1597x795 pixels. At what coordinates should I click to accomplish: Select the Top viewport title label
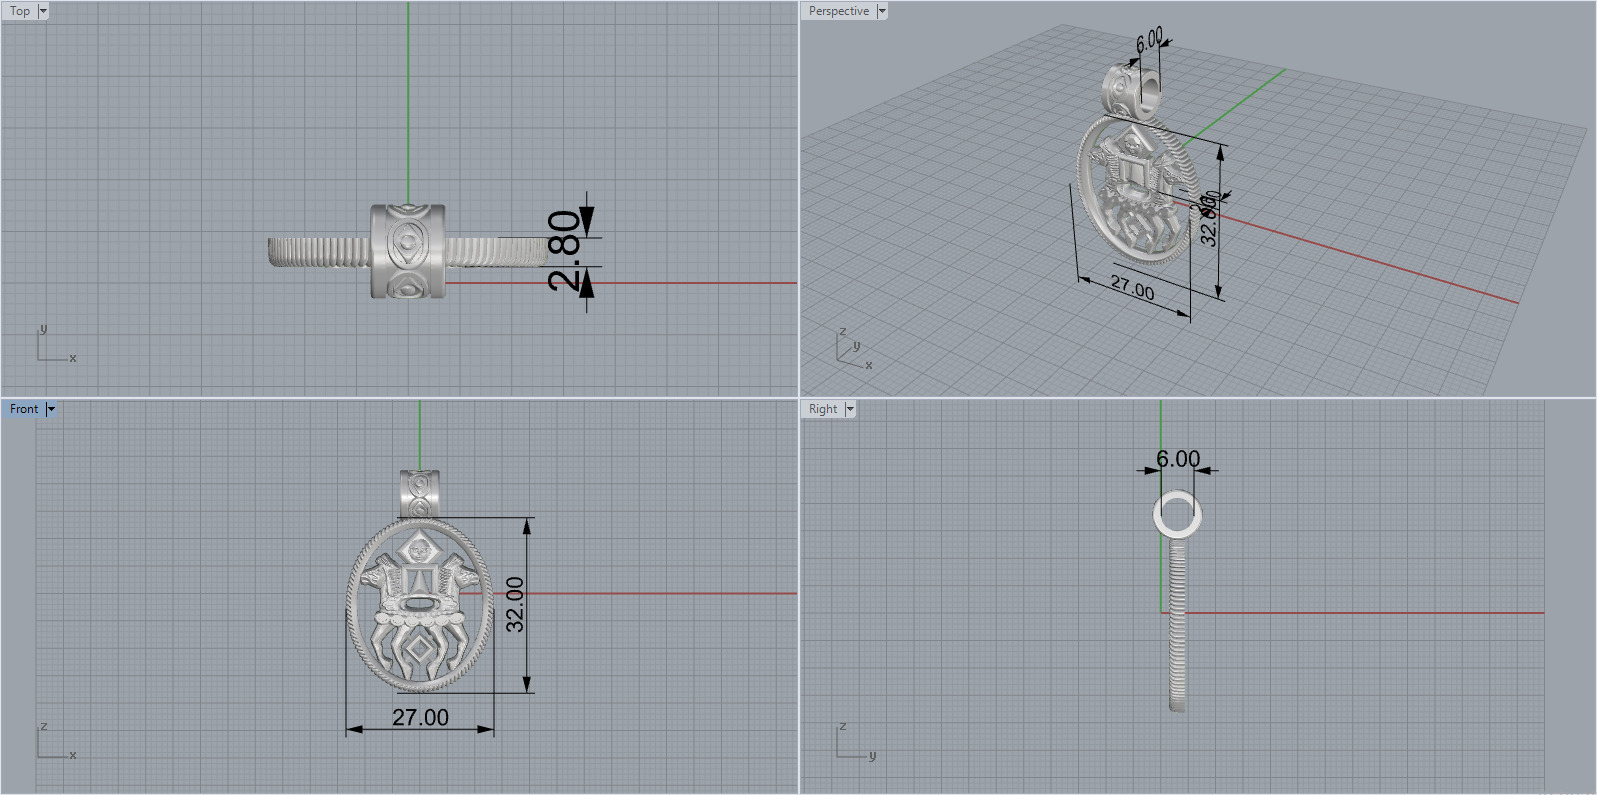20,11
